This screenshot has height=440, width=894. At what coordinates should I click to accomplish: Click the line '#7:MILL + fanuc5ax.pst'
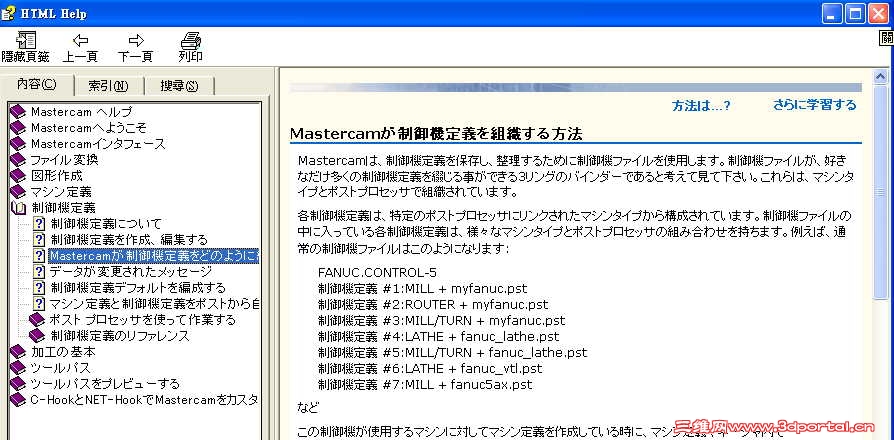425,384
